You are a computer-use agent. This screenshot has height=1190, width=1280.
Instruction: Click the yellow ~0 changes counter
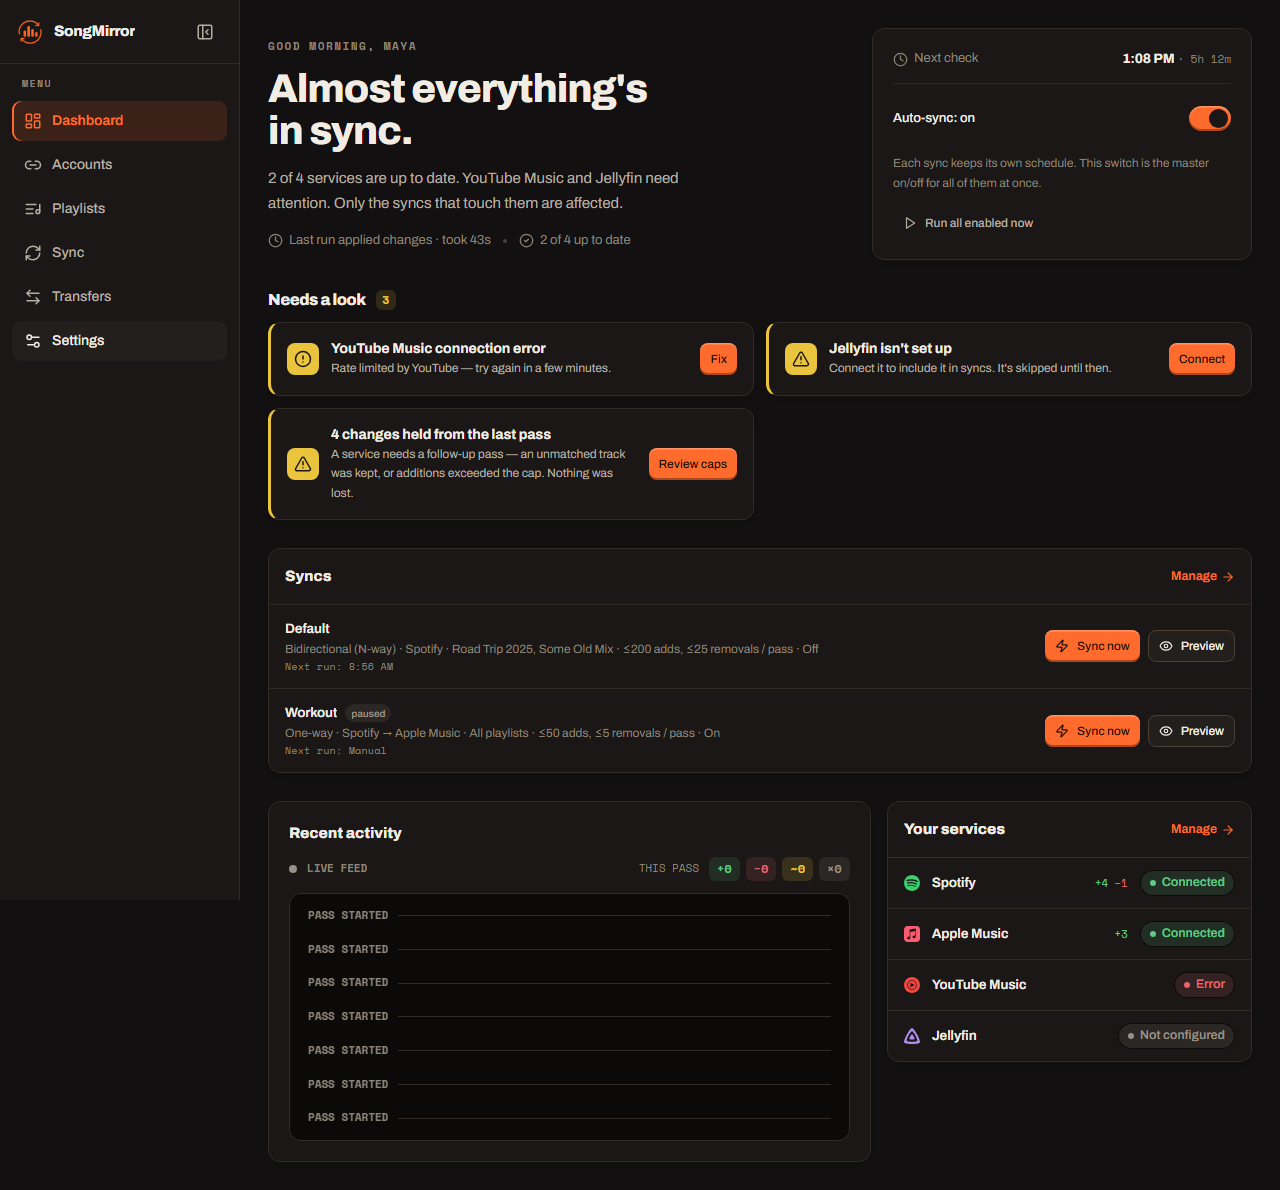point(797,869)
